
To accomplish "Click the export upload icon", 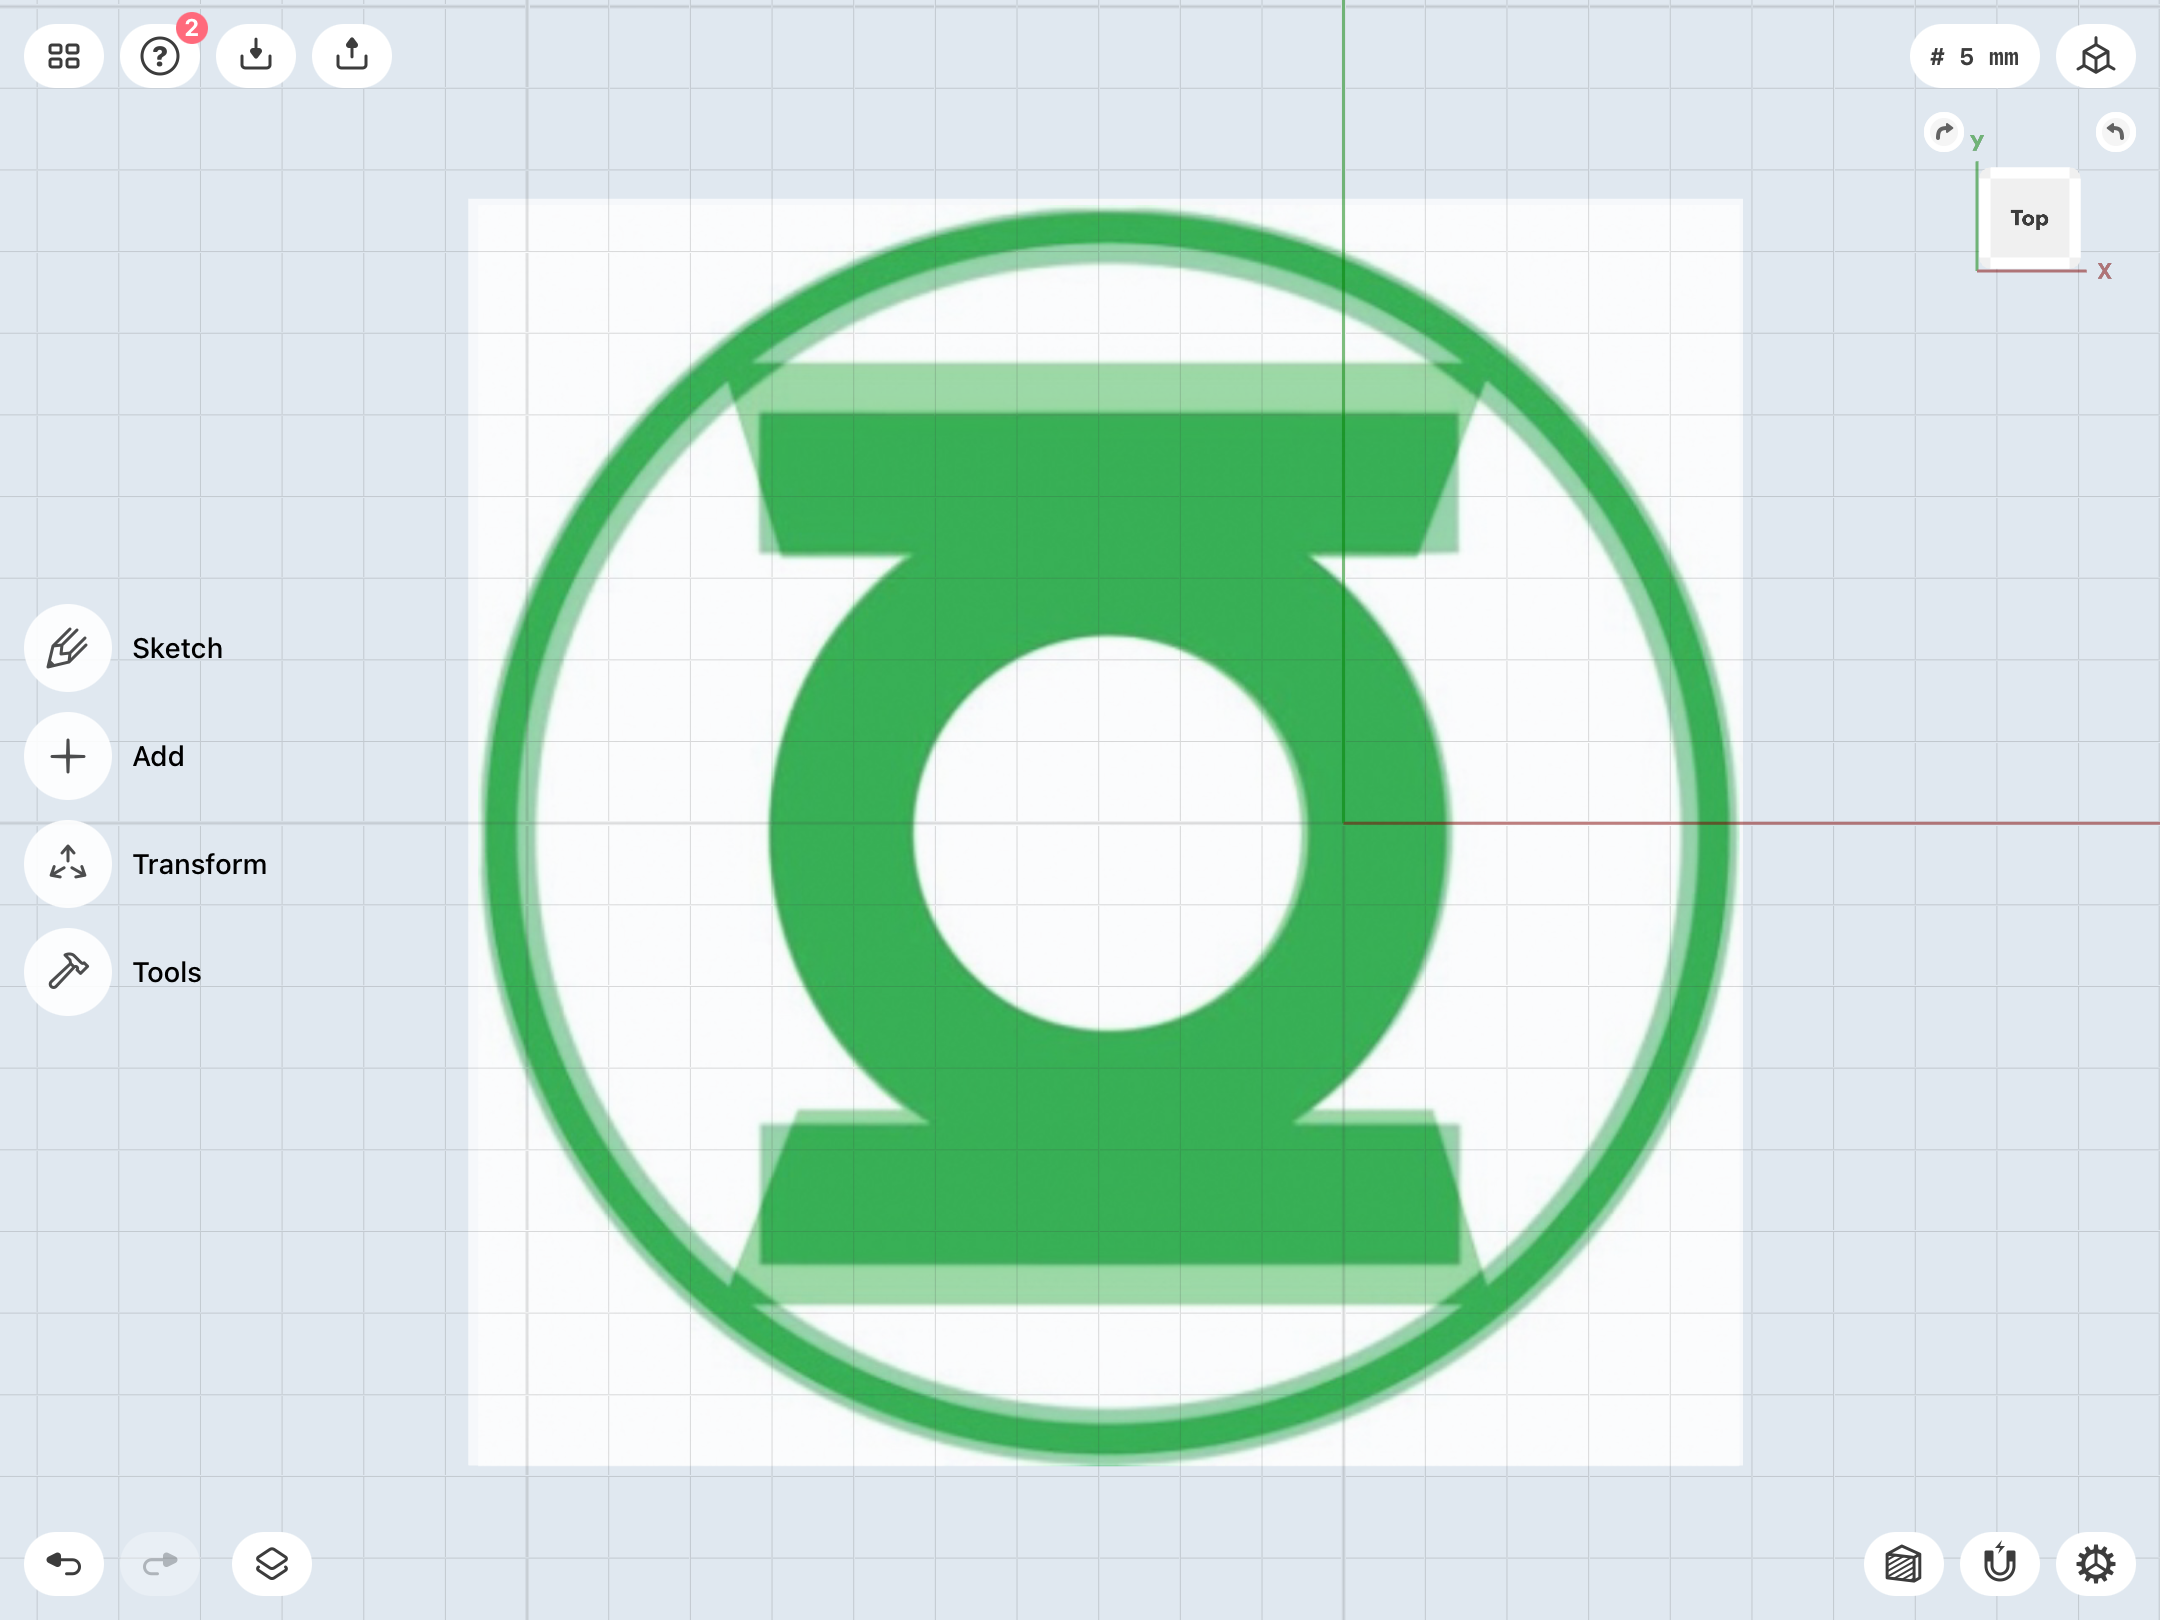I will click(x=352, y=56).
